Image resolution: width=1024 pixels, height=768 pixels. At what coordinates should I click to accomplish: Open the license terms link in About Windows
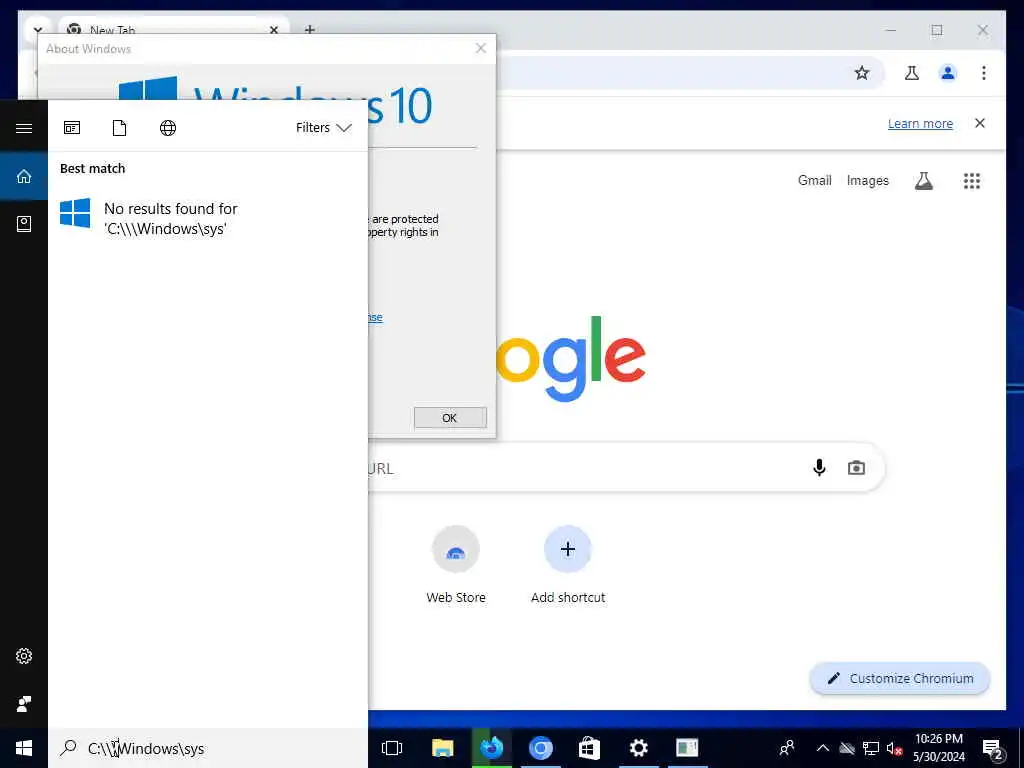375,317
